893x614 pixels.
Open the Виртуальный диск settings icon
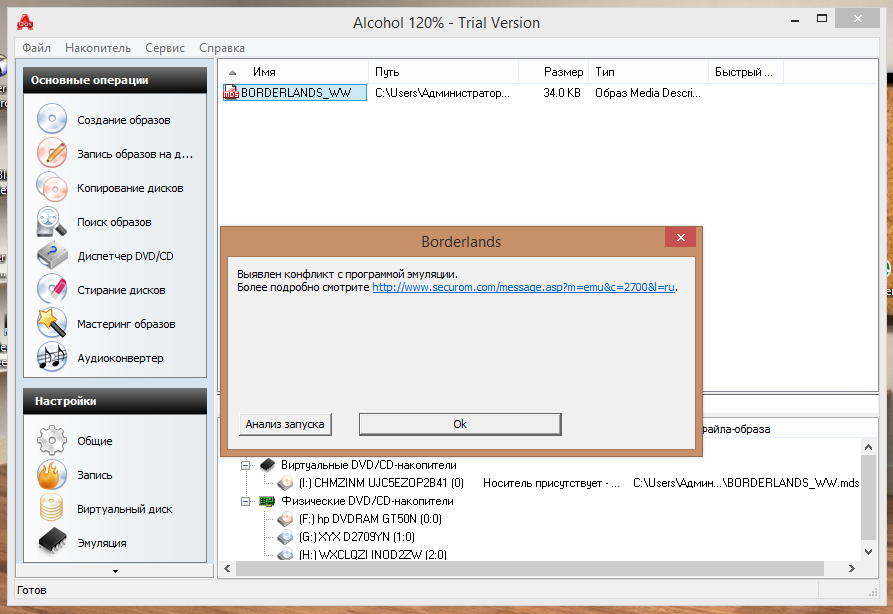tap(52, 508)
